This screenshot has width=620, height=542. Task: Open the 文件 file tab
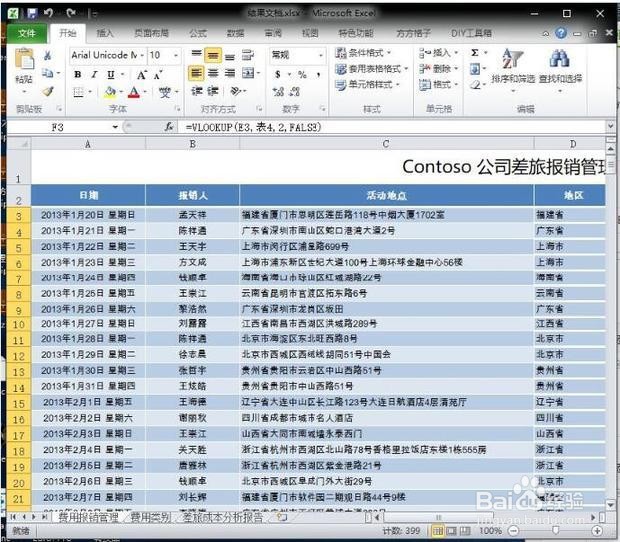26,33
